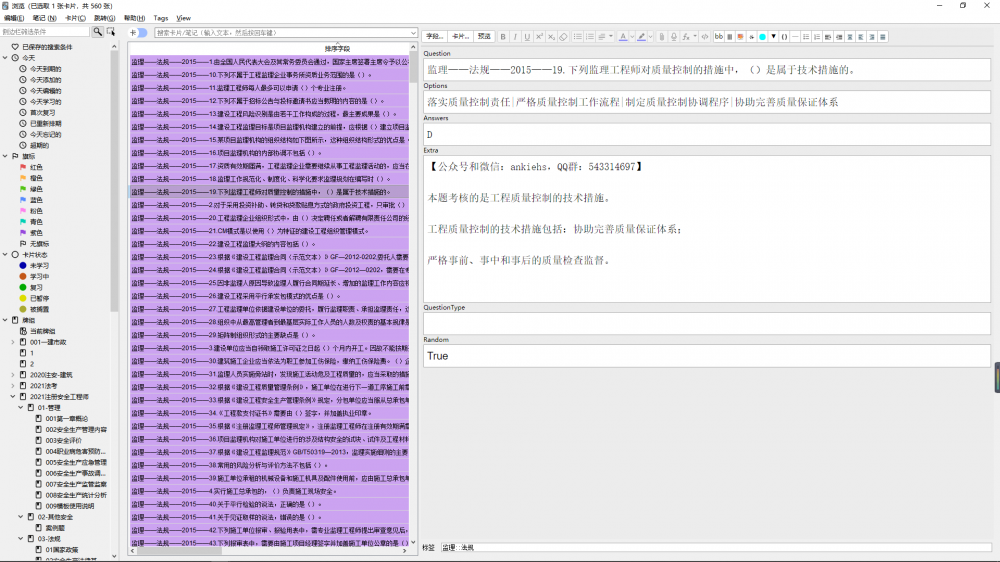Click the curly braces {} toolbar icon
Viewport: 1000px width, 562px height.
pyautogui.click(x=784, y=37)
